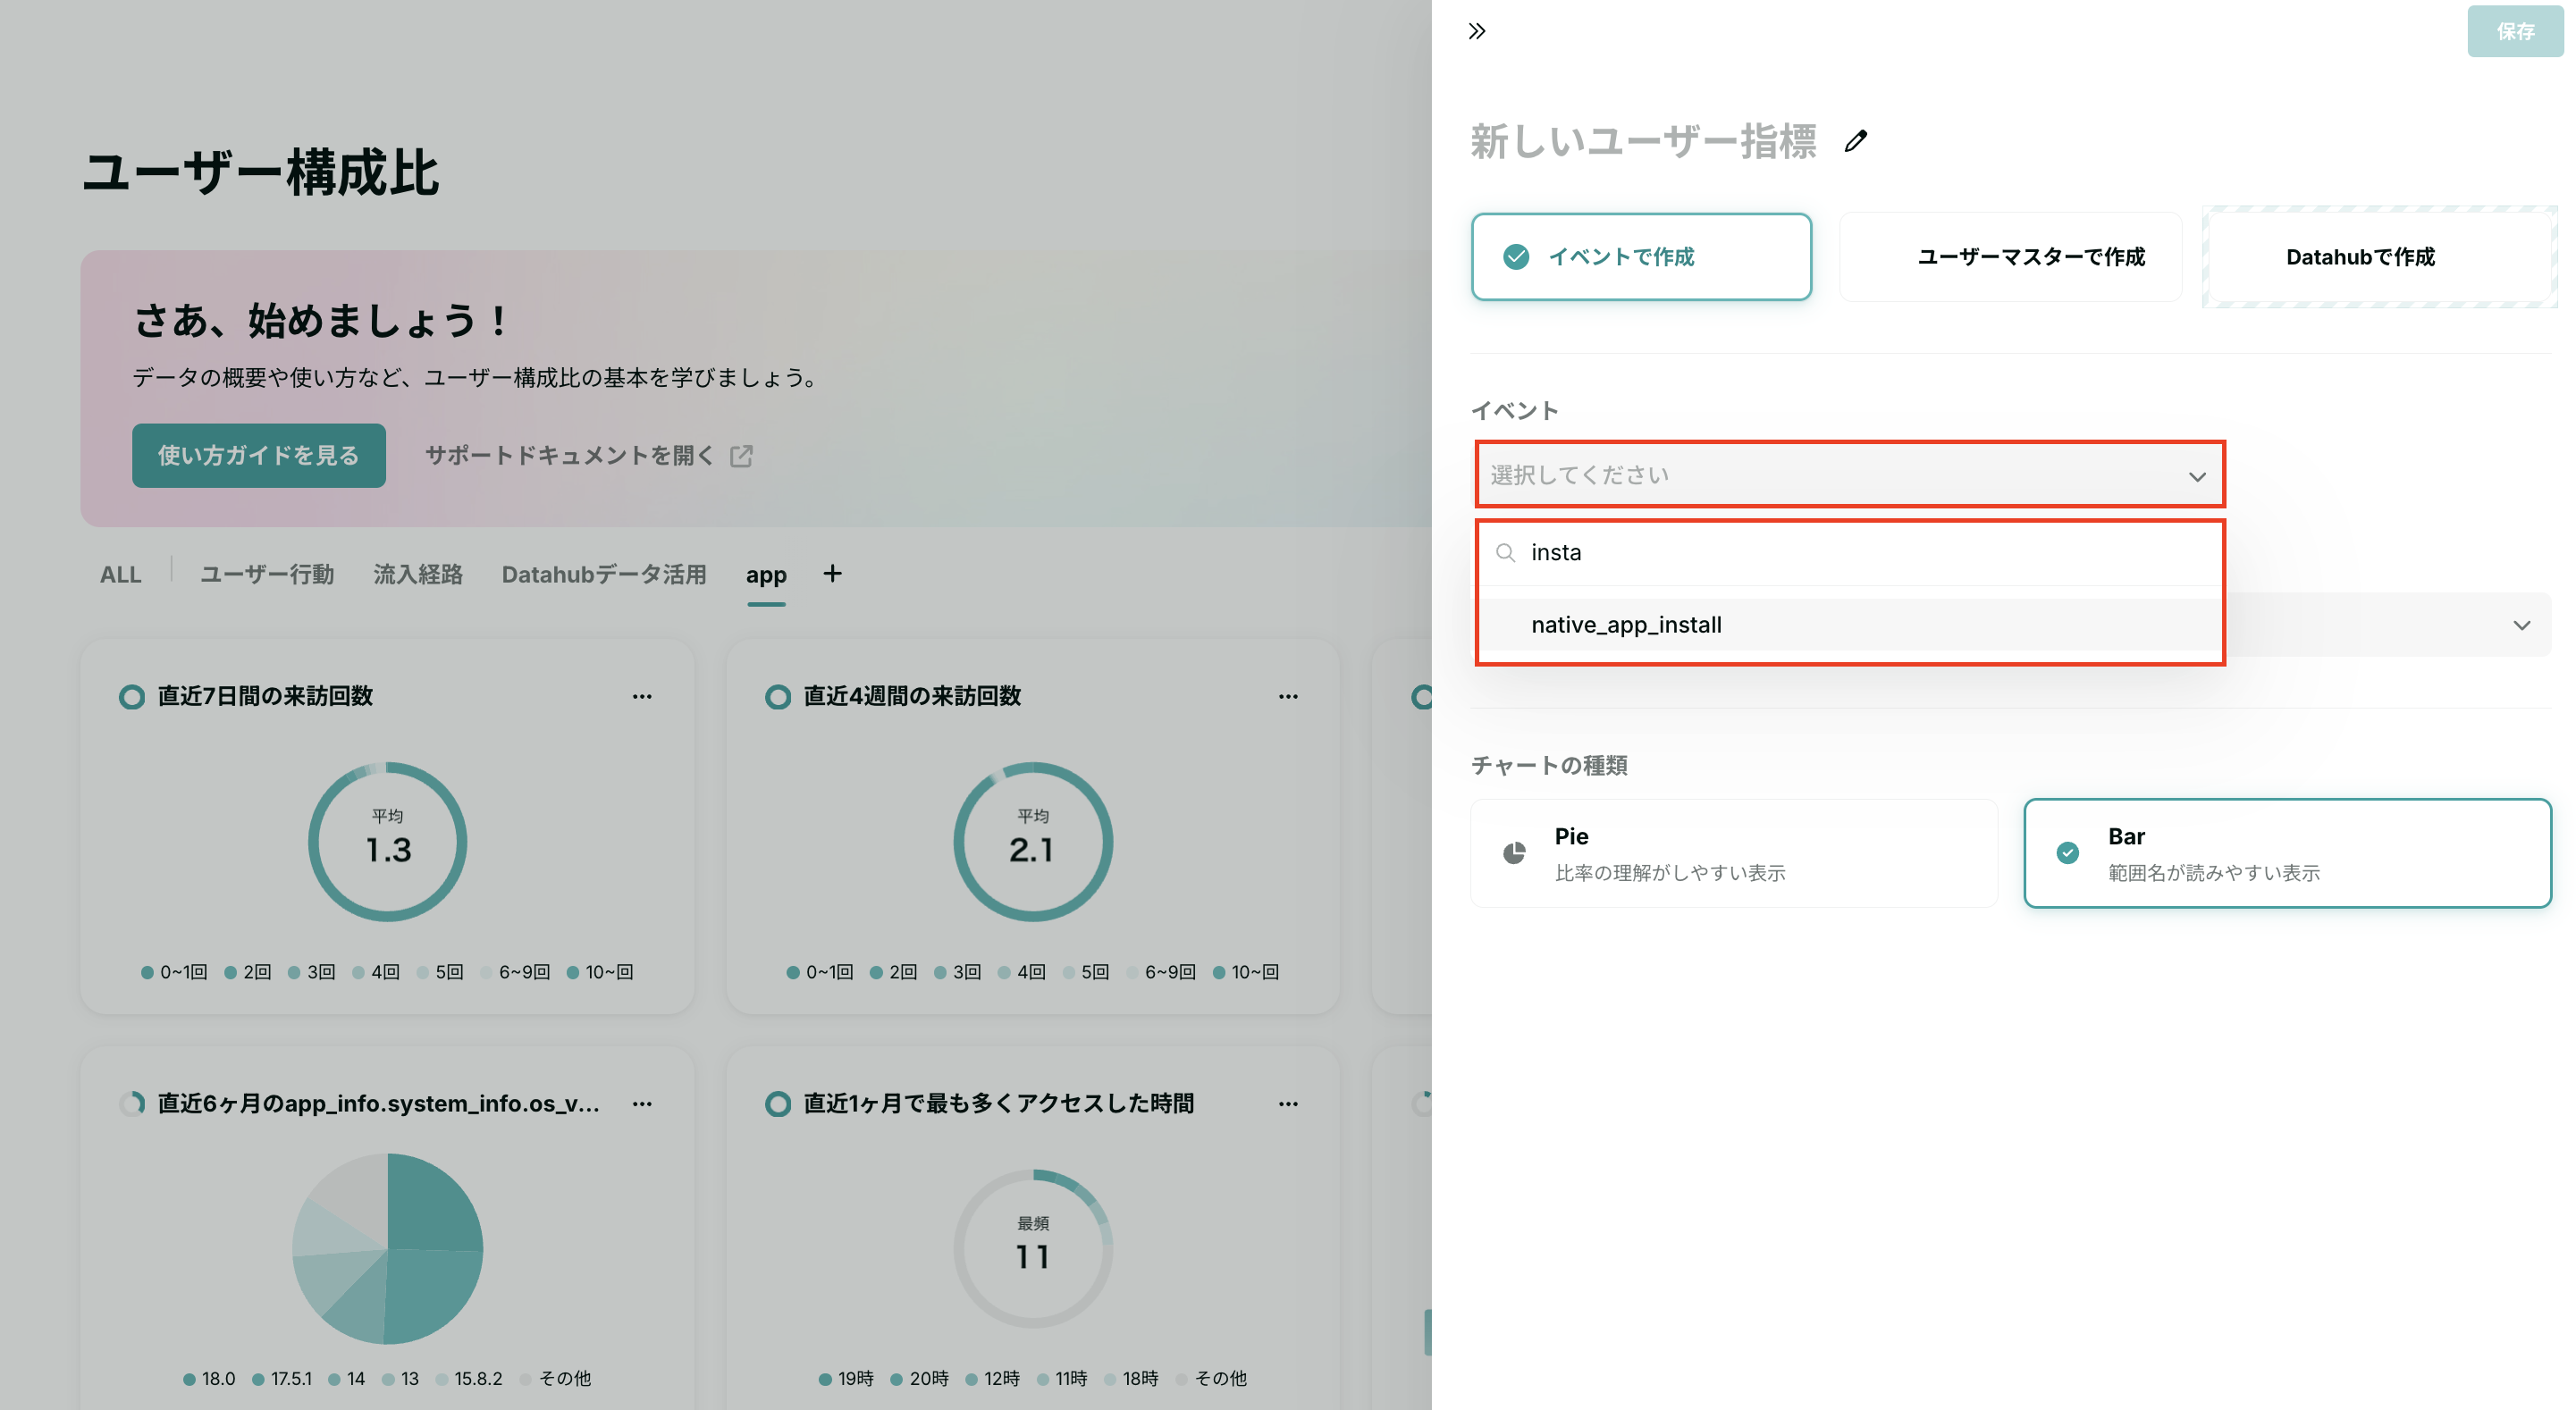Click spinner icon of 直近6ヶ月のapp_info card
Viewport: 2576px width, 1410px height.
pyautogui.click(x=132, y=1104)
